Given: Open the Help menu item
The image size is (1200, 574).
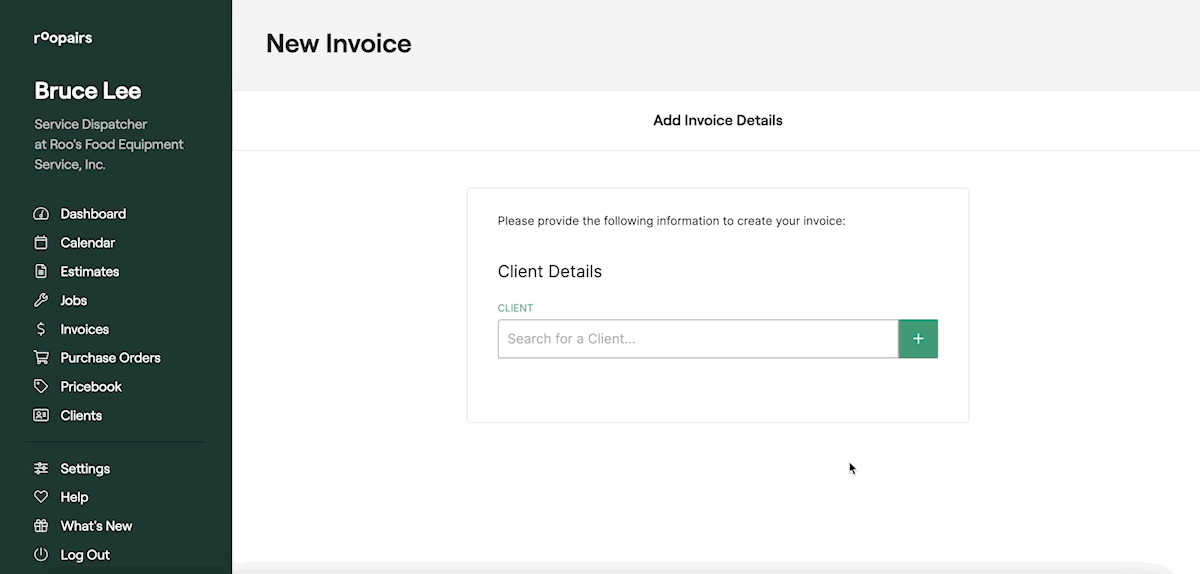Looking at the screenshot, I should click(x=74, y=497).
